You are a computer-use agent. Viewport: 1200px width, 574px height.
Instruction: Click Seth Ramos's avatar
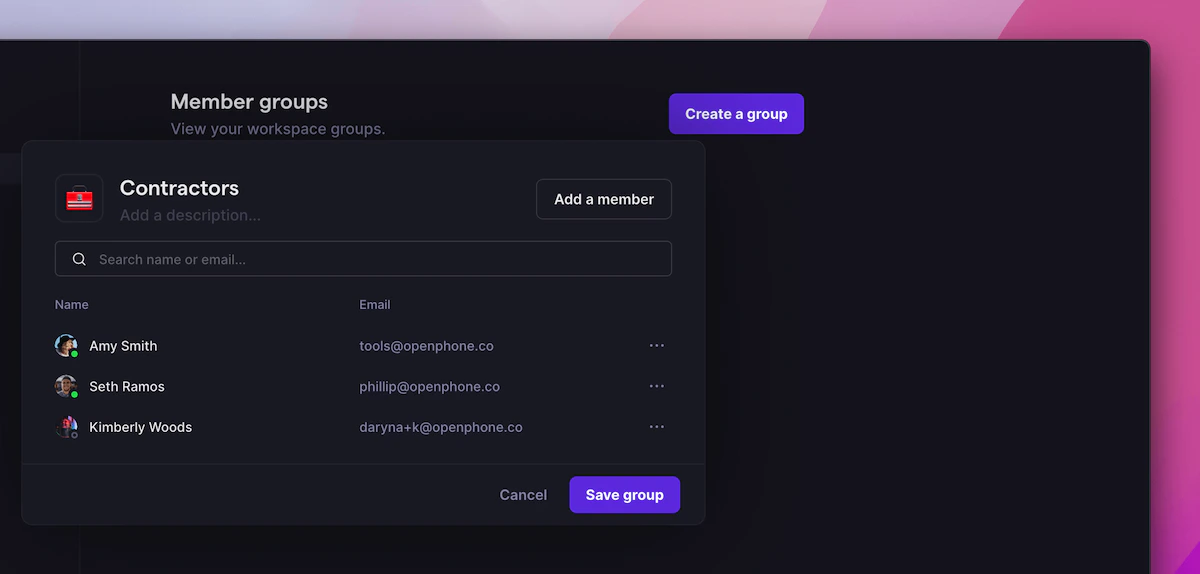pyautogui.click(x=66, y=386)
